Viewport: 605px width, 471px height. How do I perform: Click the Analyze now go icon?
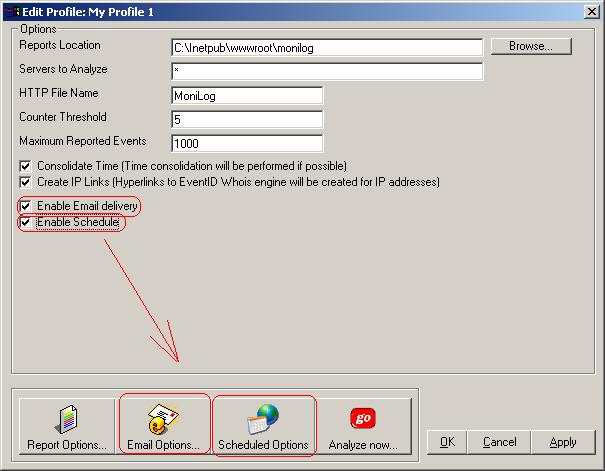363,427
